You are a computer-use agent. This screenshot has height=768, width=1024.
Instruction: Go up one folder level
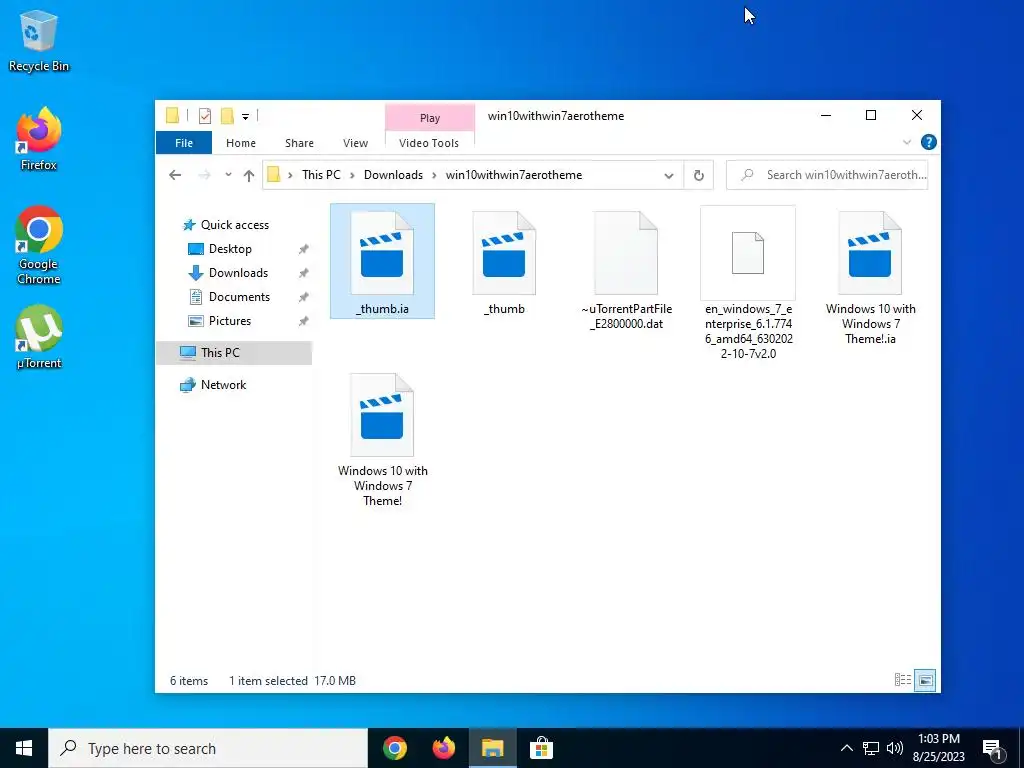[249, 175]
